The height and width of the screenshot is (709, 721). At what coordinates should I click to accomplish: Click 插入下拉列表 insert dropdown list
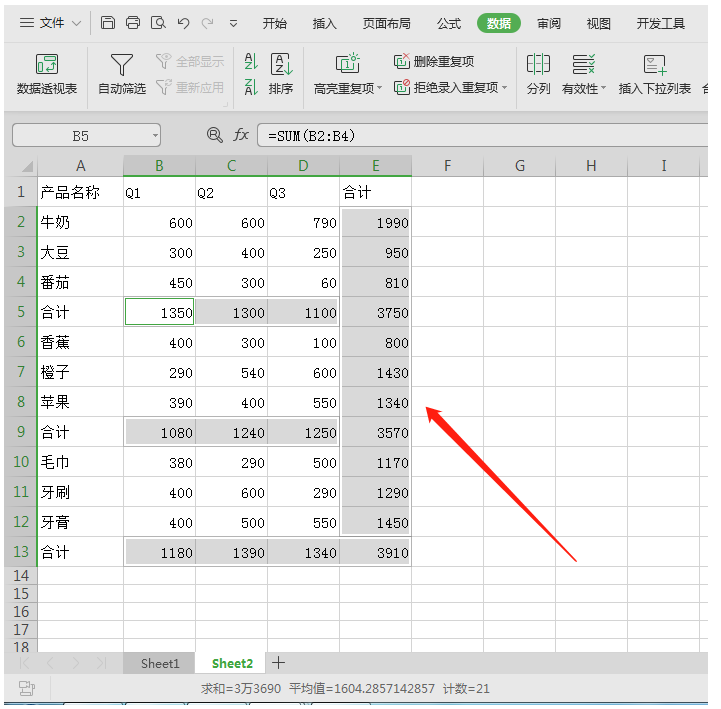click(x=655, y=74)
